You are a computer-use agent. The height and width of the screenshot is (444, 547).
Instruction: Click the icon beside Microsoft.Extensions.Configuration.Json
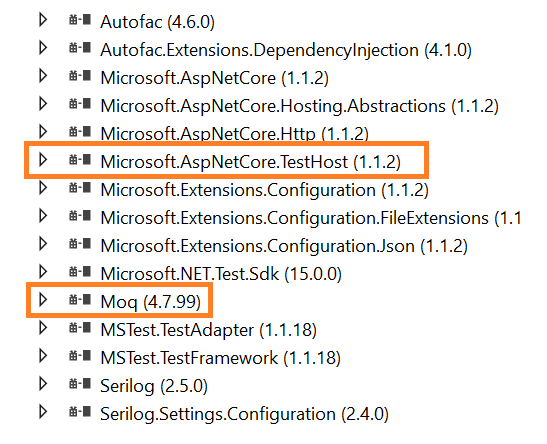pos(80,243)
